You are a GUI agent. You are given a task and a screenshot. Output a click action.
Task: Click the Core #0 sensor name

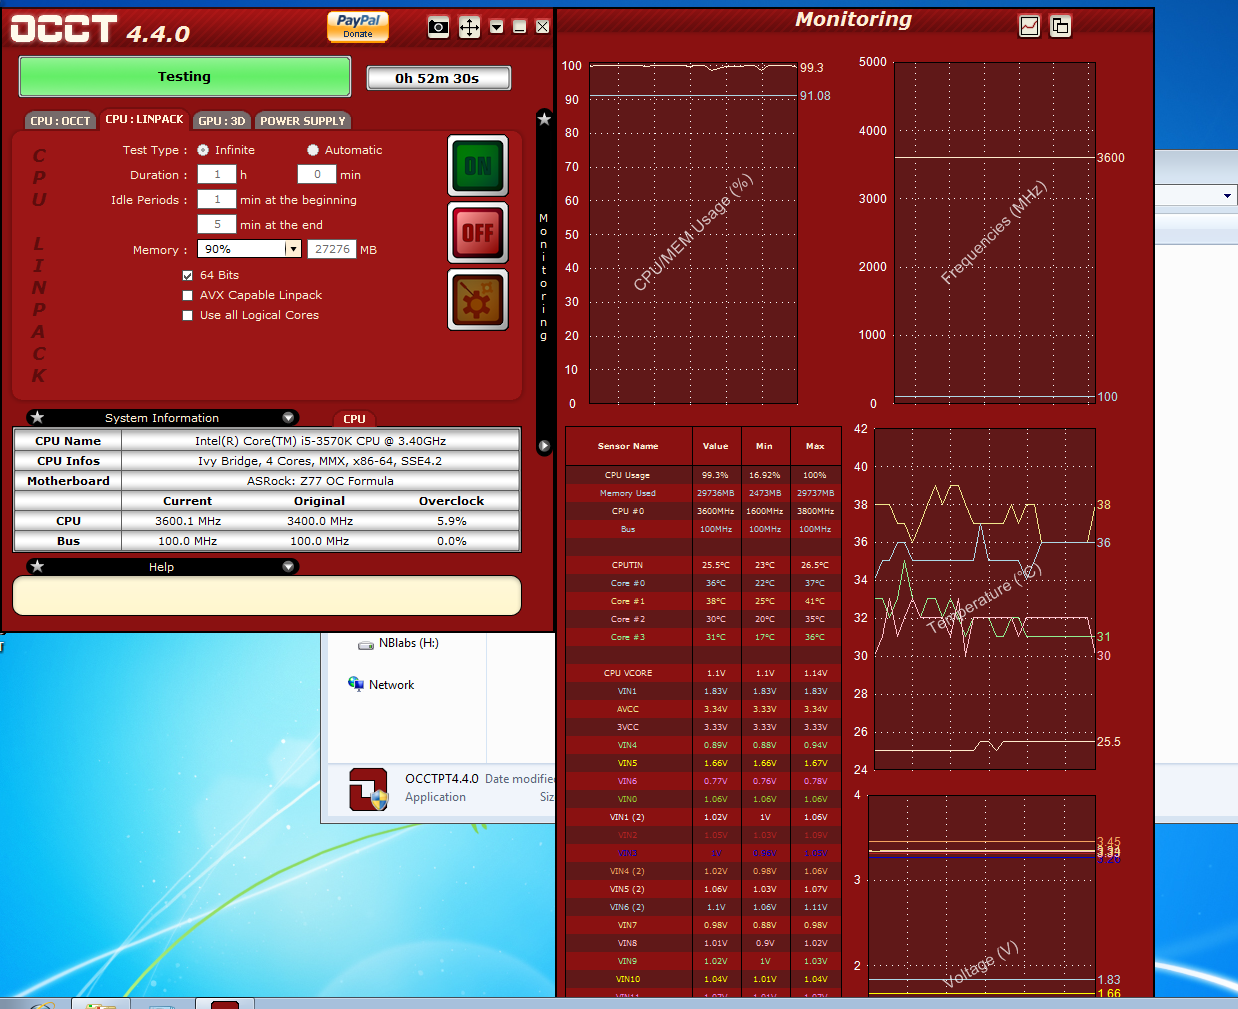pyautogui.click(x=628, y=583)
